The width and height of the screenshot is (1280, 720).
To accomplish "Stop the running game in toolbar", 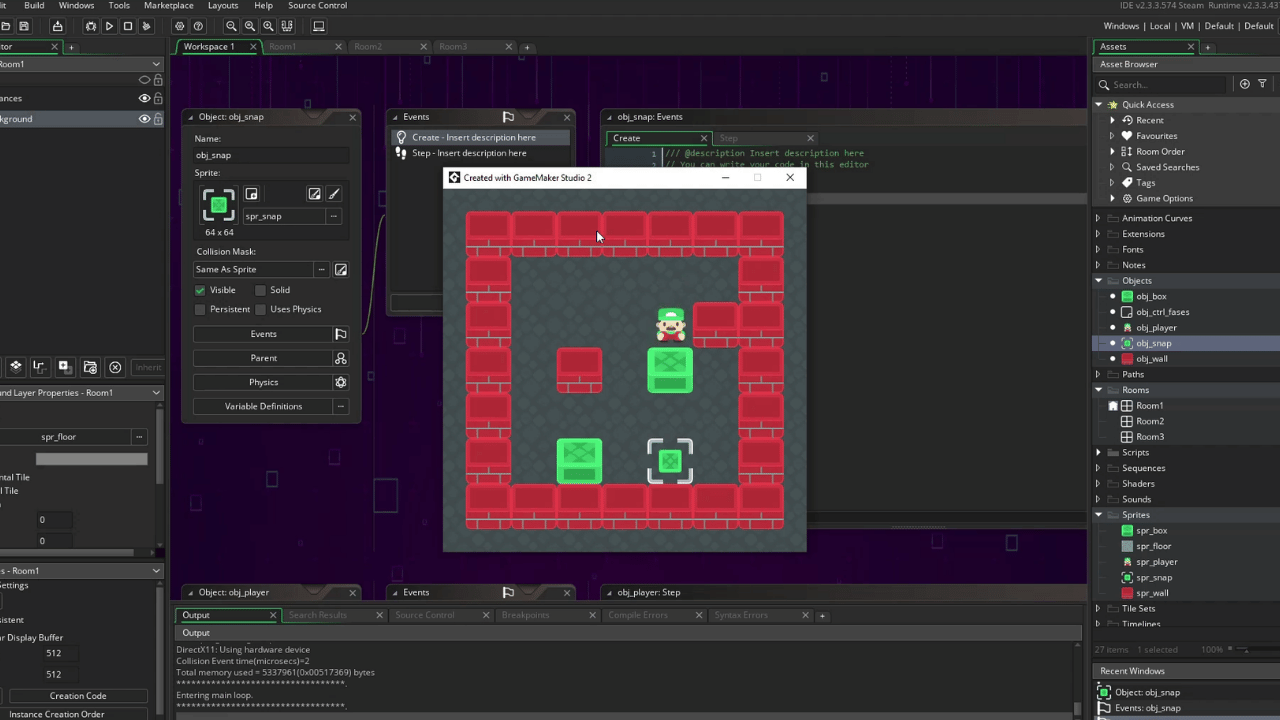I will click(x=128, y=26).
